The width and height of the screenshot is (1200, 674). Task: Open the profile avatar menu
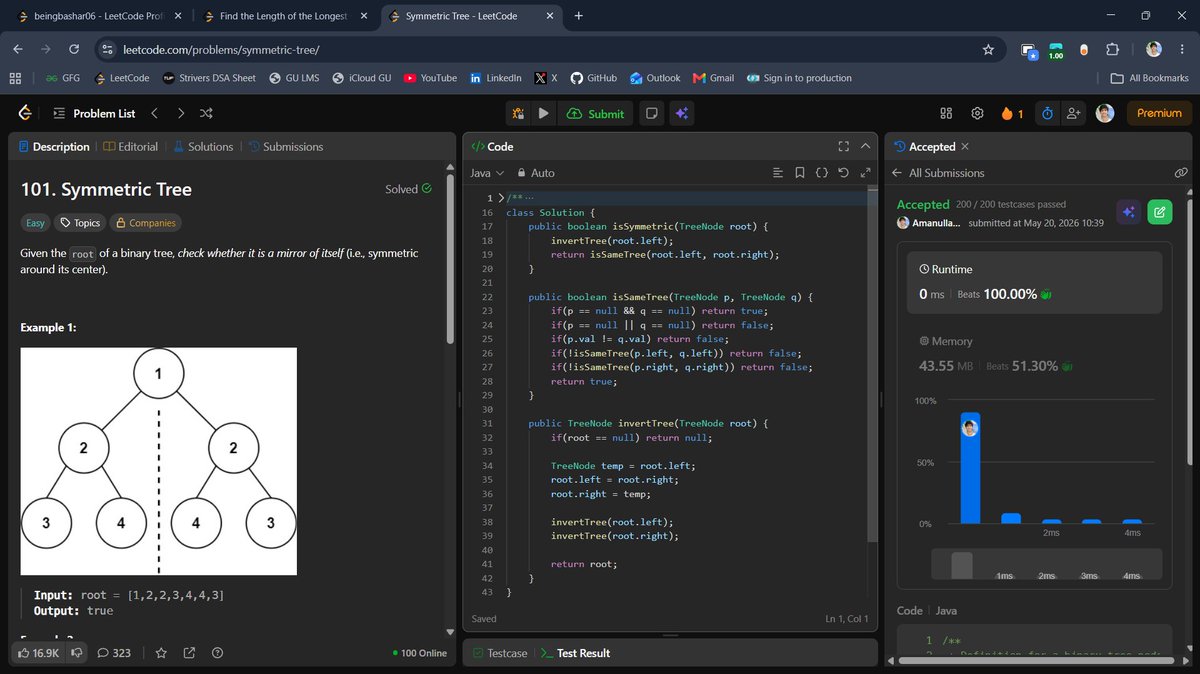(x=1104, y=113)
